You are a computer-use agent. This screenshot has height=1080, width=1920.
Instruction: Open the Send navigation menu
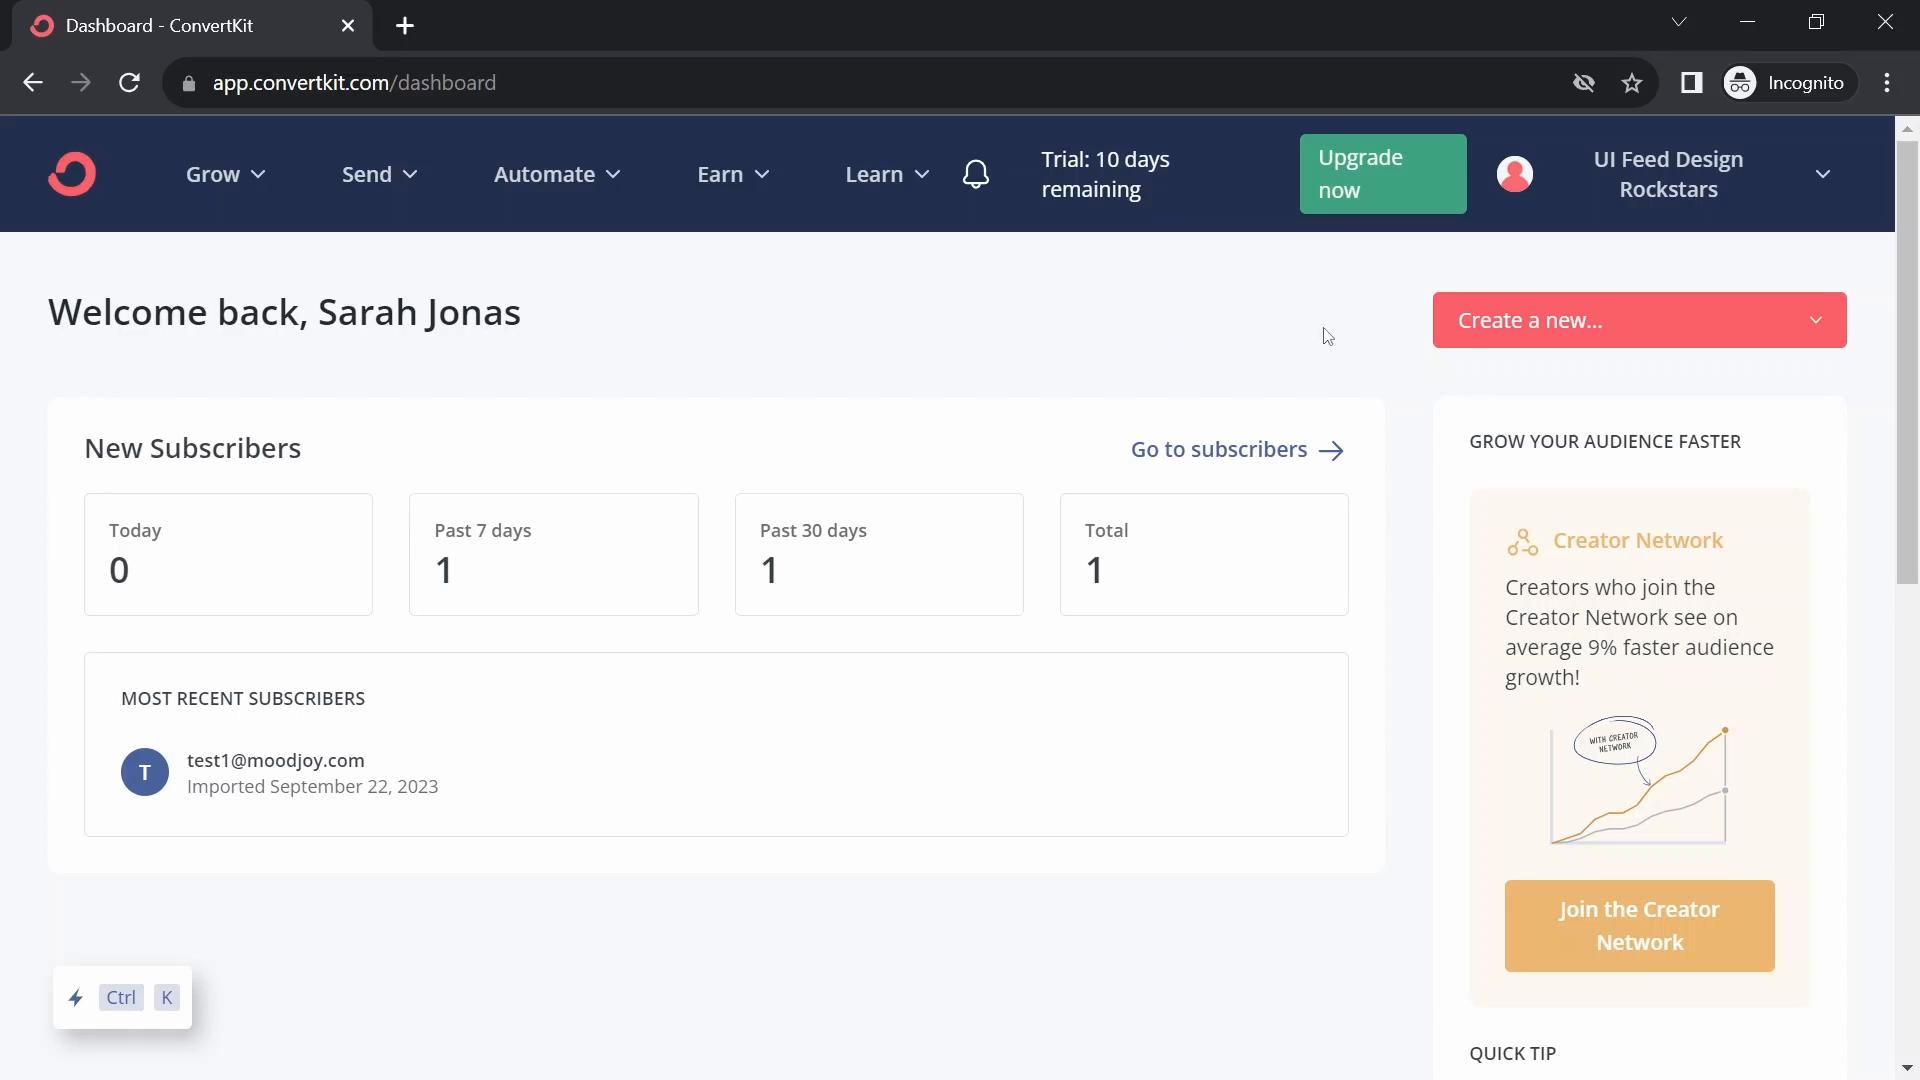378,173
